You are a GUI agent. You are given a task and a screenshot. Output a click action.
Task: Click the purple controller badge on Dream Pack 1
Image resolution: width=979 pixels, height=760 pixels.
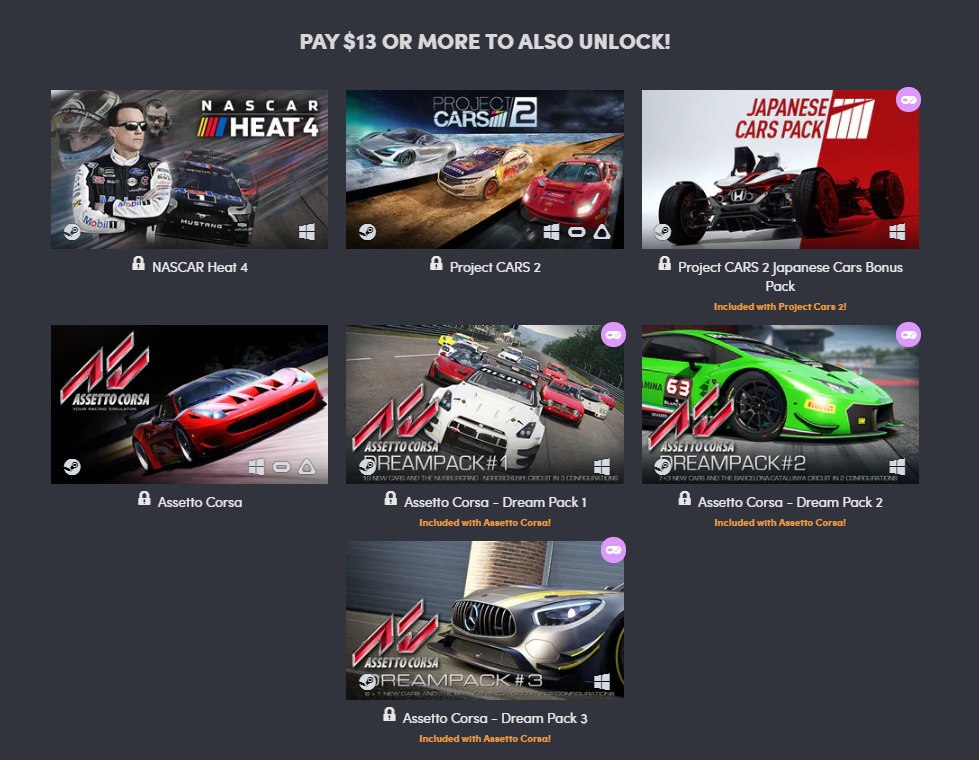[x=613, y=334]
